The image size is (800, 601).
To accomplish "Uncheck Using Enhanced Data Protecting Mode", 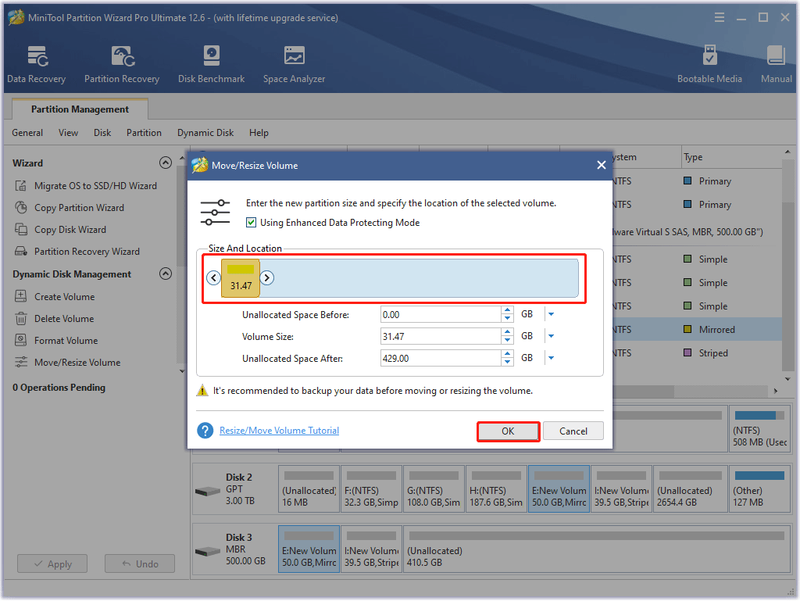I will 251,222.
